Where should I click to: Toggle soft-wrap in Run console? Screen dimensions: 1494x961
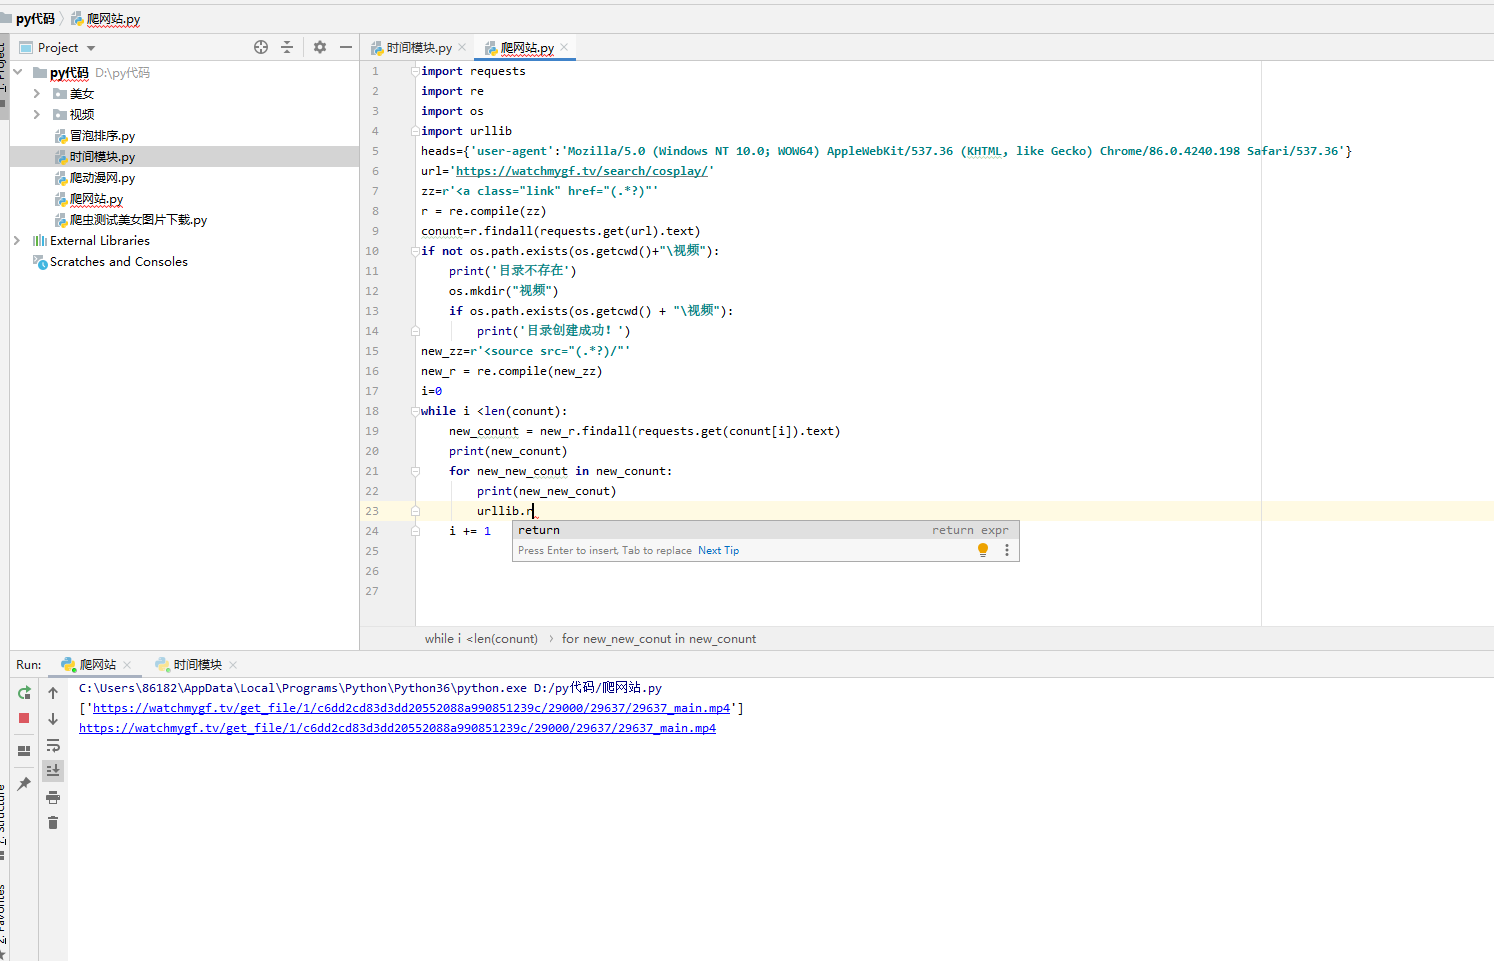click(53, 745)
